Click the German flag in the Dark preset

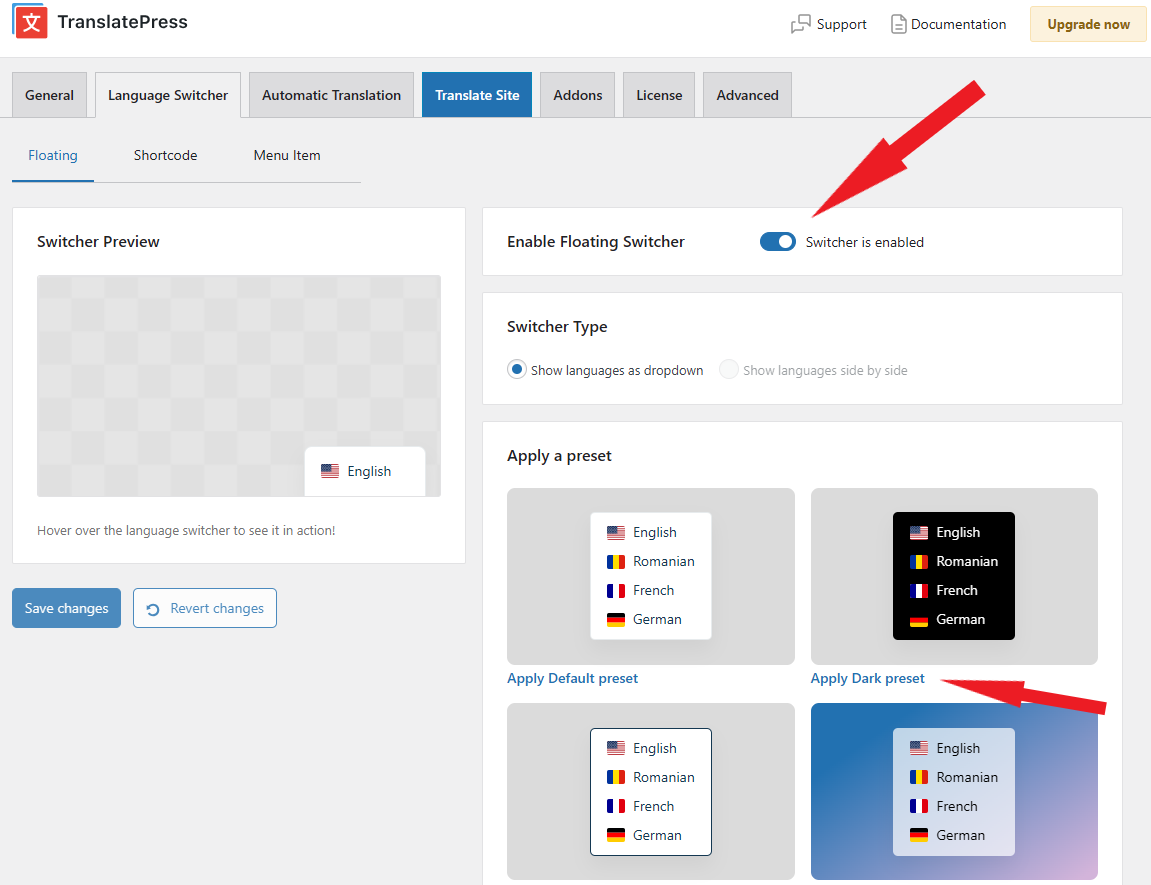(x=919, y=619)
